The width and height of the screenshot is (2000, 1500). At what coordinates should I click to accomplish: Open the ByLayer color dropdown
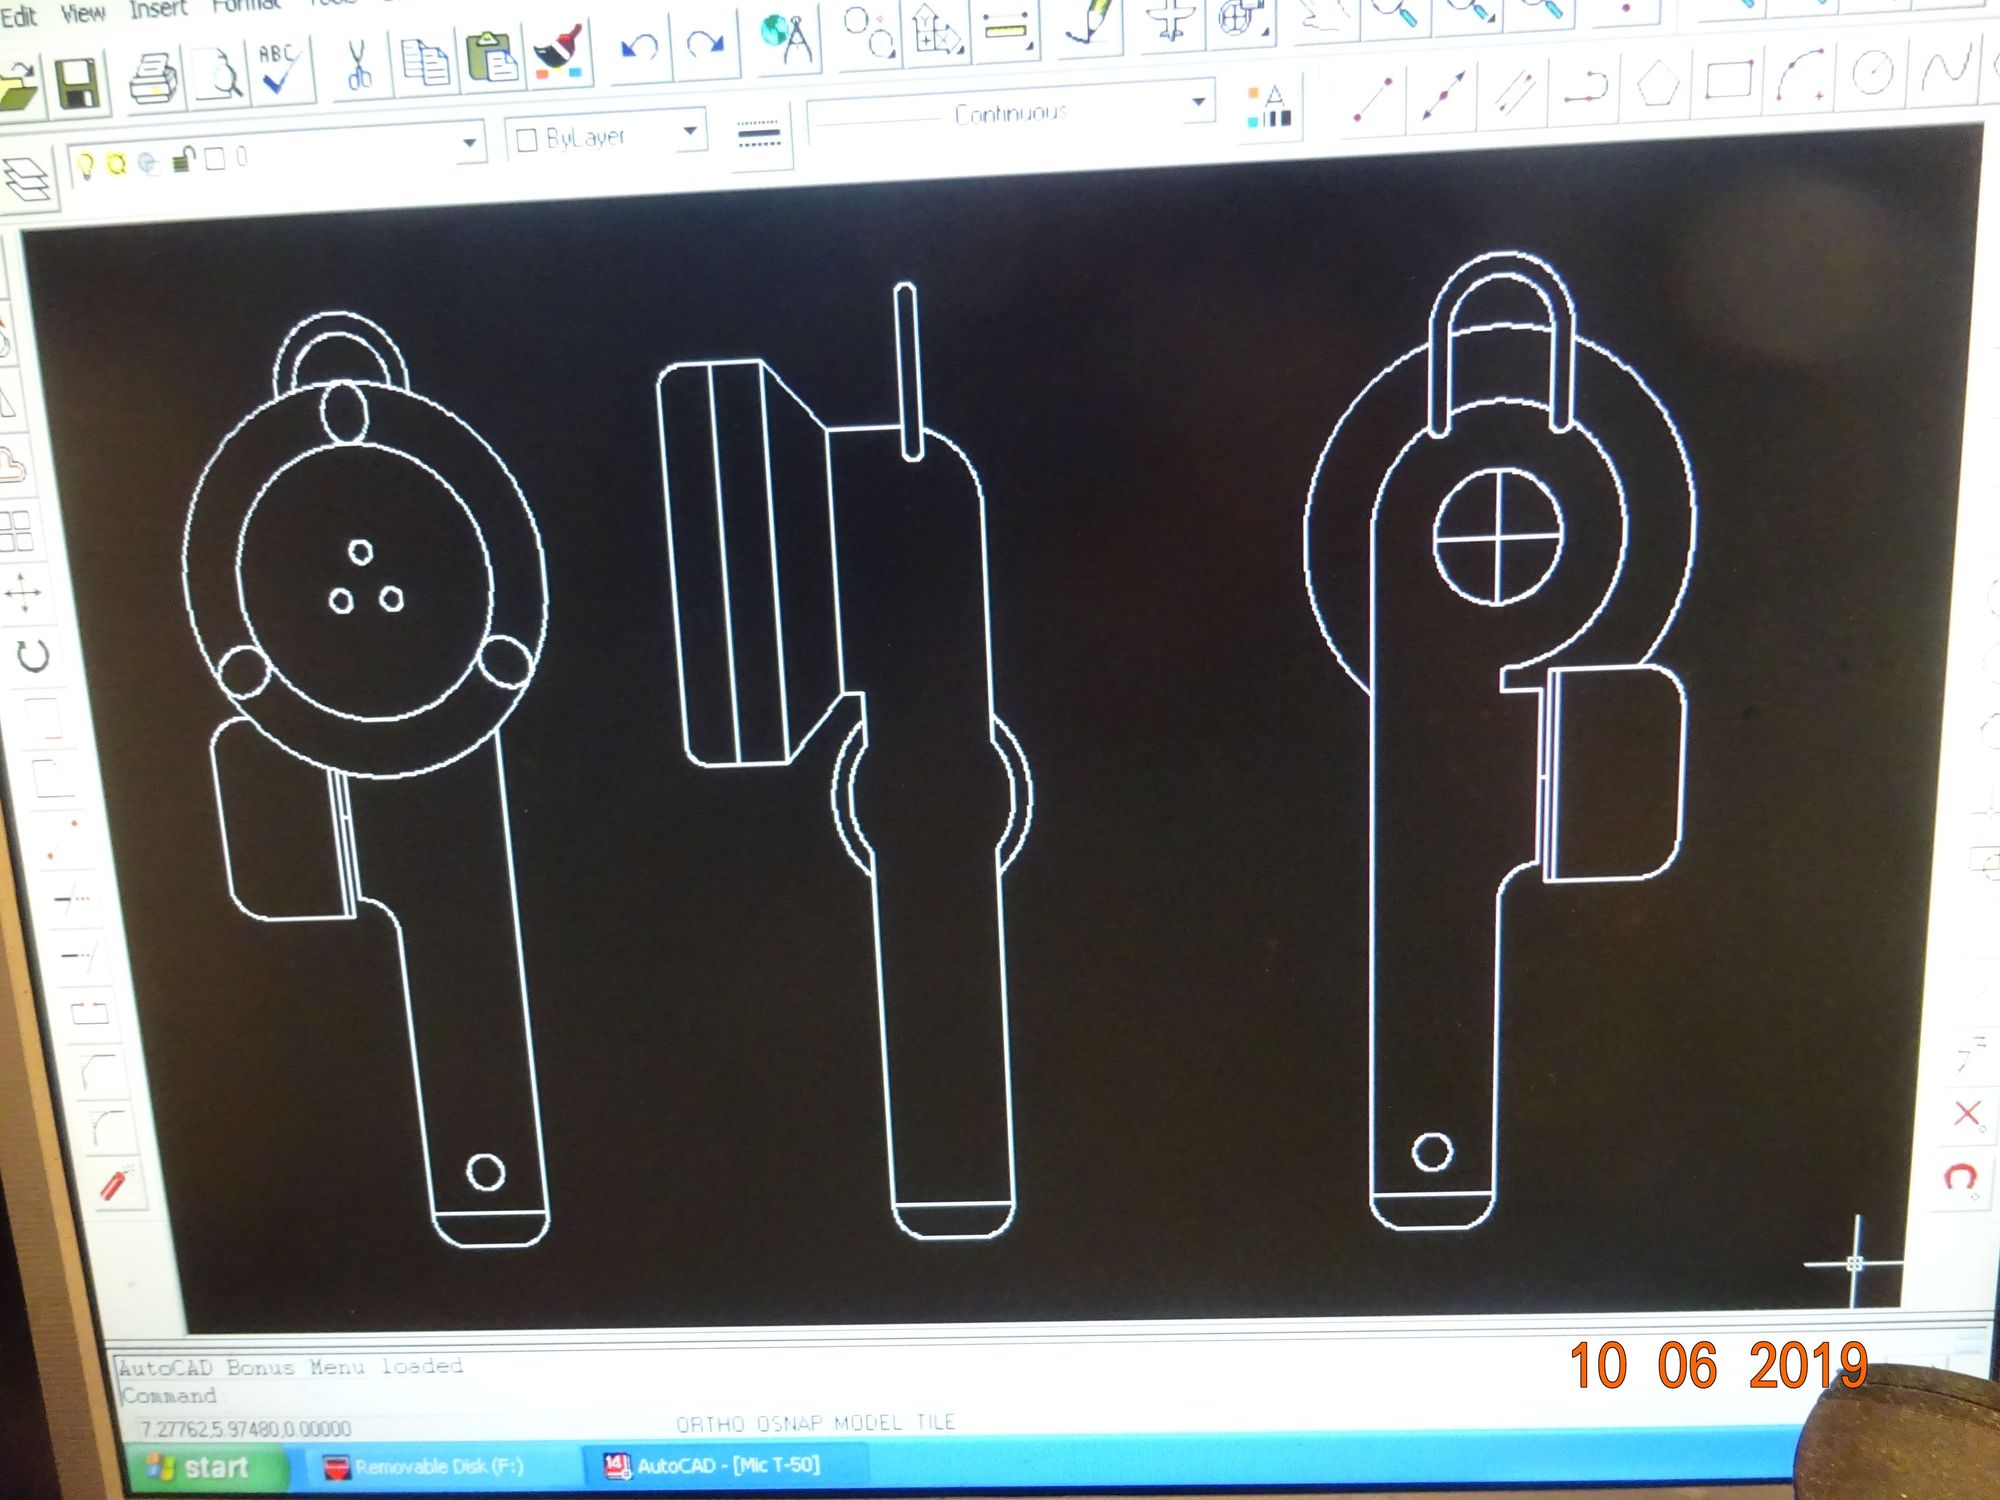689,132
